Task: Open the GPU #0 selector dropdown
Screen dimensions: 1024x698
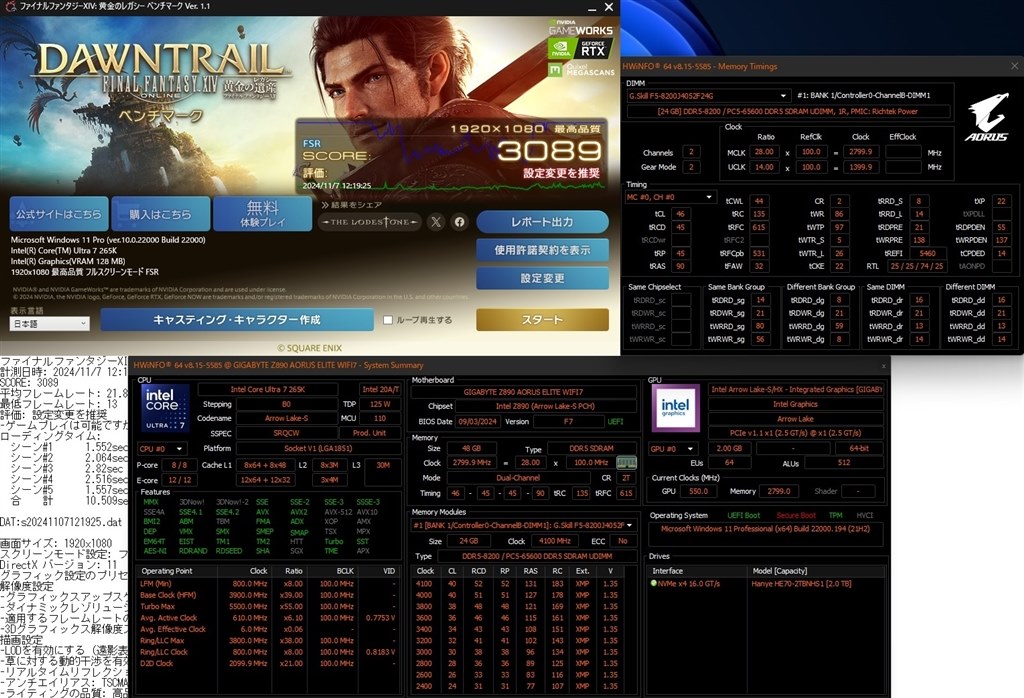Action: (673, 449)
